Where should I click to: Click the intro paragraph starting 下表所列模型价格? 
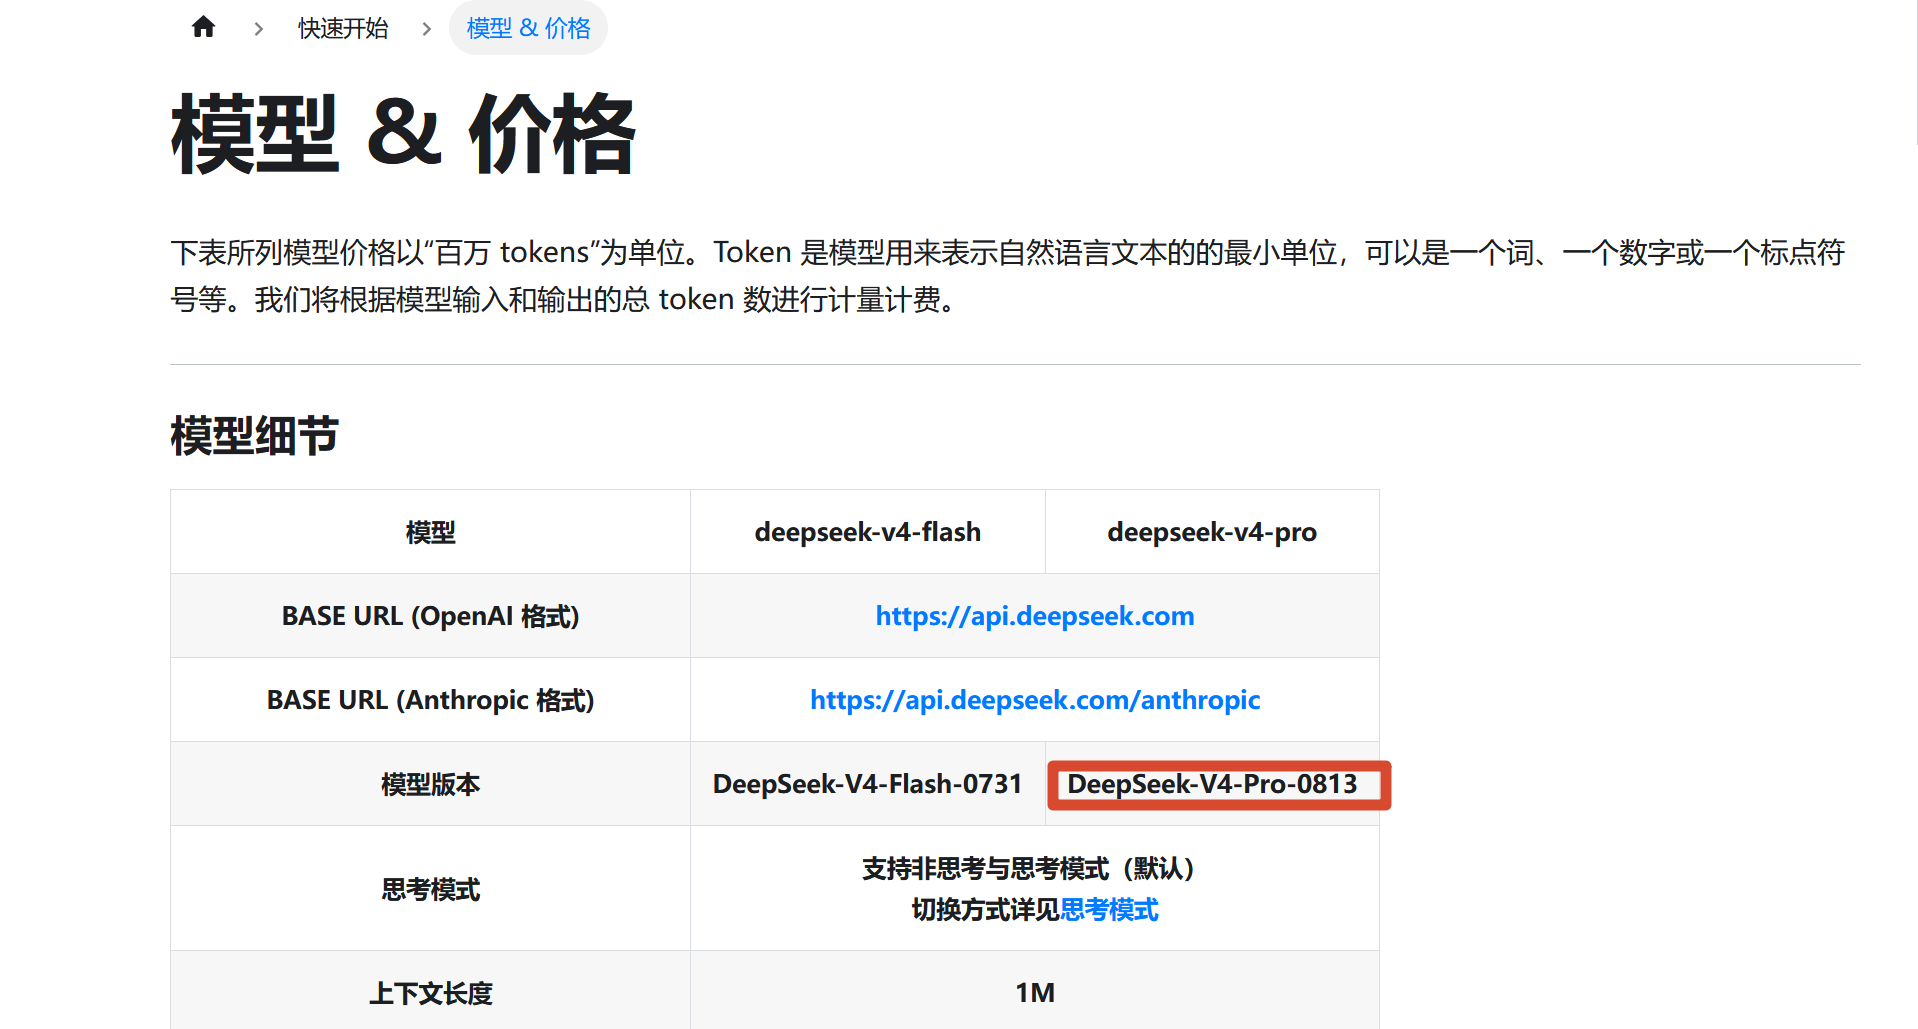(1008, 276)
